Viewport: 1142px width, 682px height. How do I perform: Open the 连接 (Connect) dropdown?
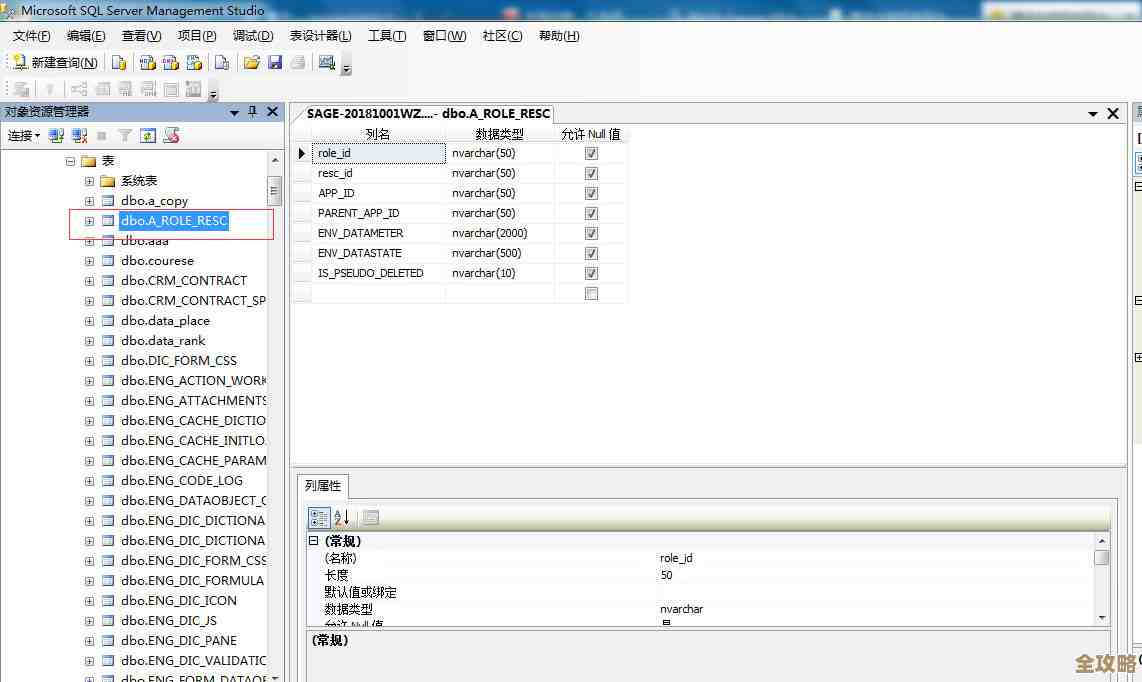(x=24, y=135)
